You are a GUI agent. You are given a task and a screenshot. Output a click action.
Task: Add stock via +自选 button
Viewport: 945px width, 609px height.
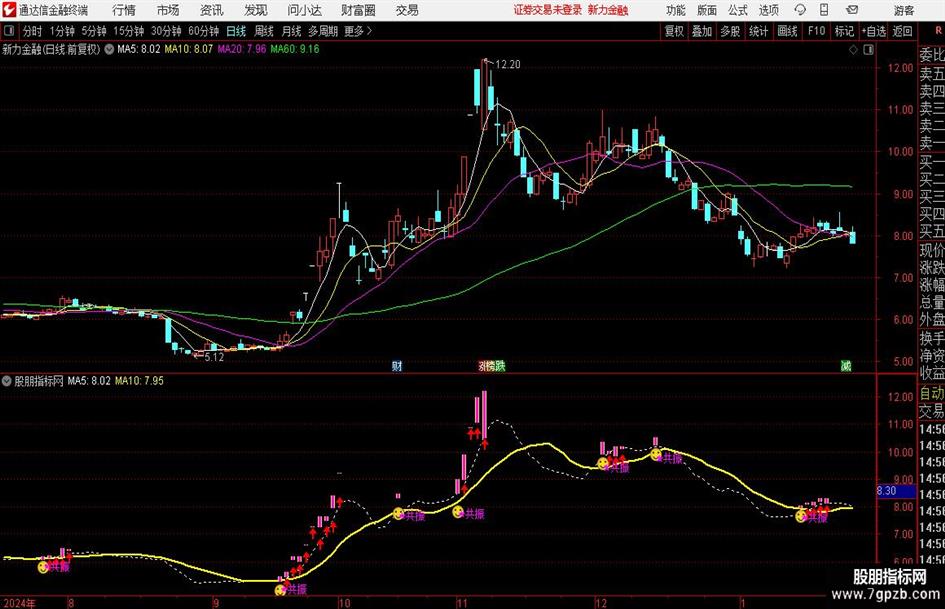873,31
